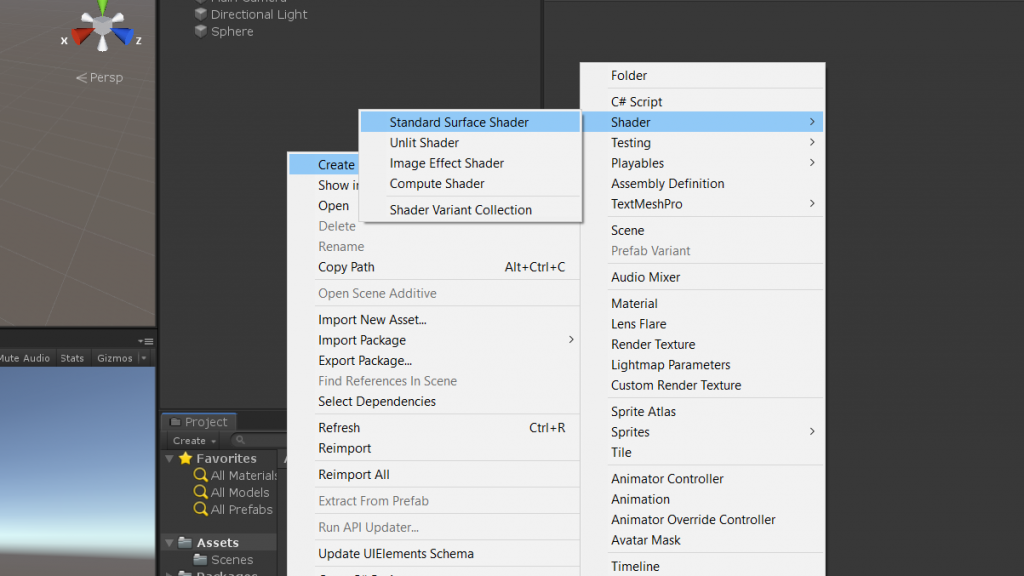This screenshot has width=1024, height=576.
Task: Click the Directional Light cube icon
Action: pyautogui.click(x=200, y=14)
